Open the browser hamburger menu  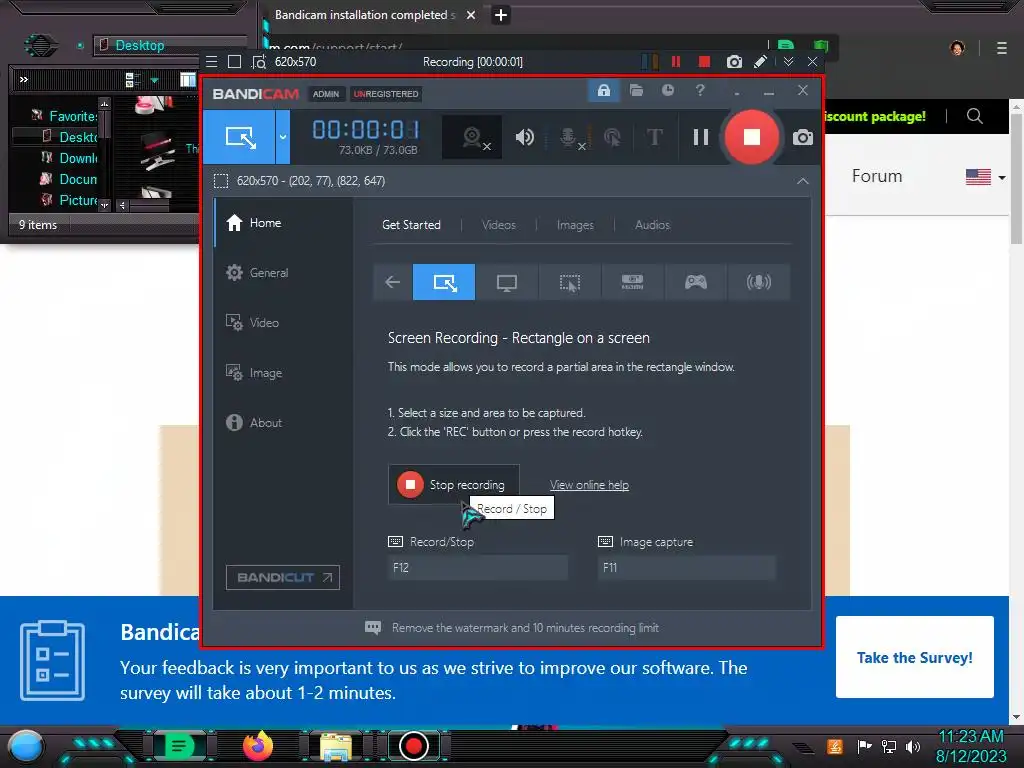coord(1002,48)
